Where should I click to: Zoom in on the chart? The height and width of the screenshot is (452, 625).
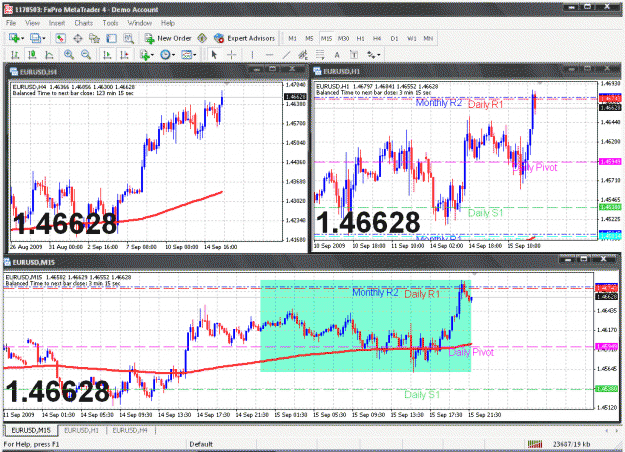[x=69, y=55]
